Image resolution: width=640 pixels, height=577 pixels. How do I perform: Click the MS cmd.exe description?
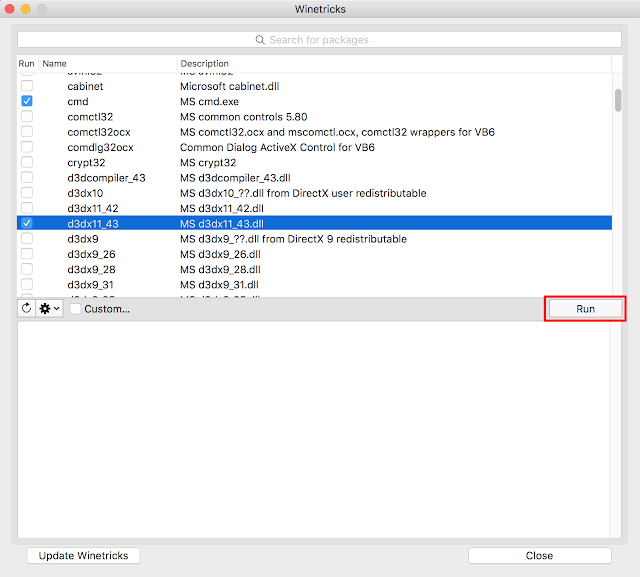(x=210, y=102)
